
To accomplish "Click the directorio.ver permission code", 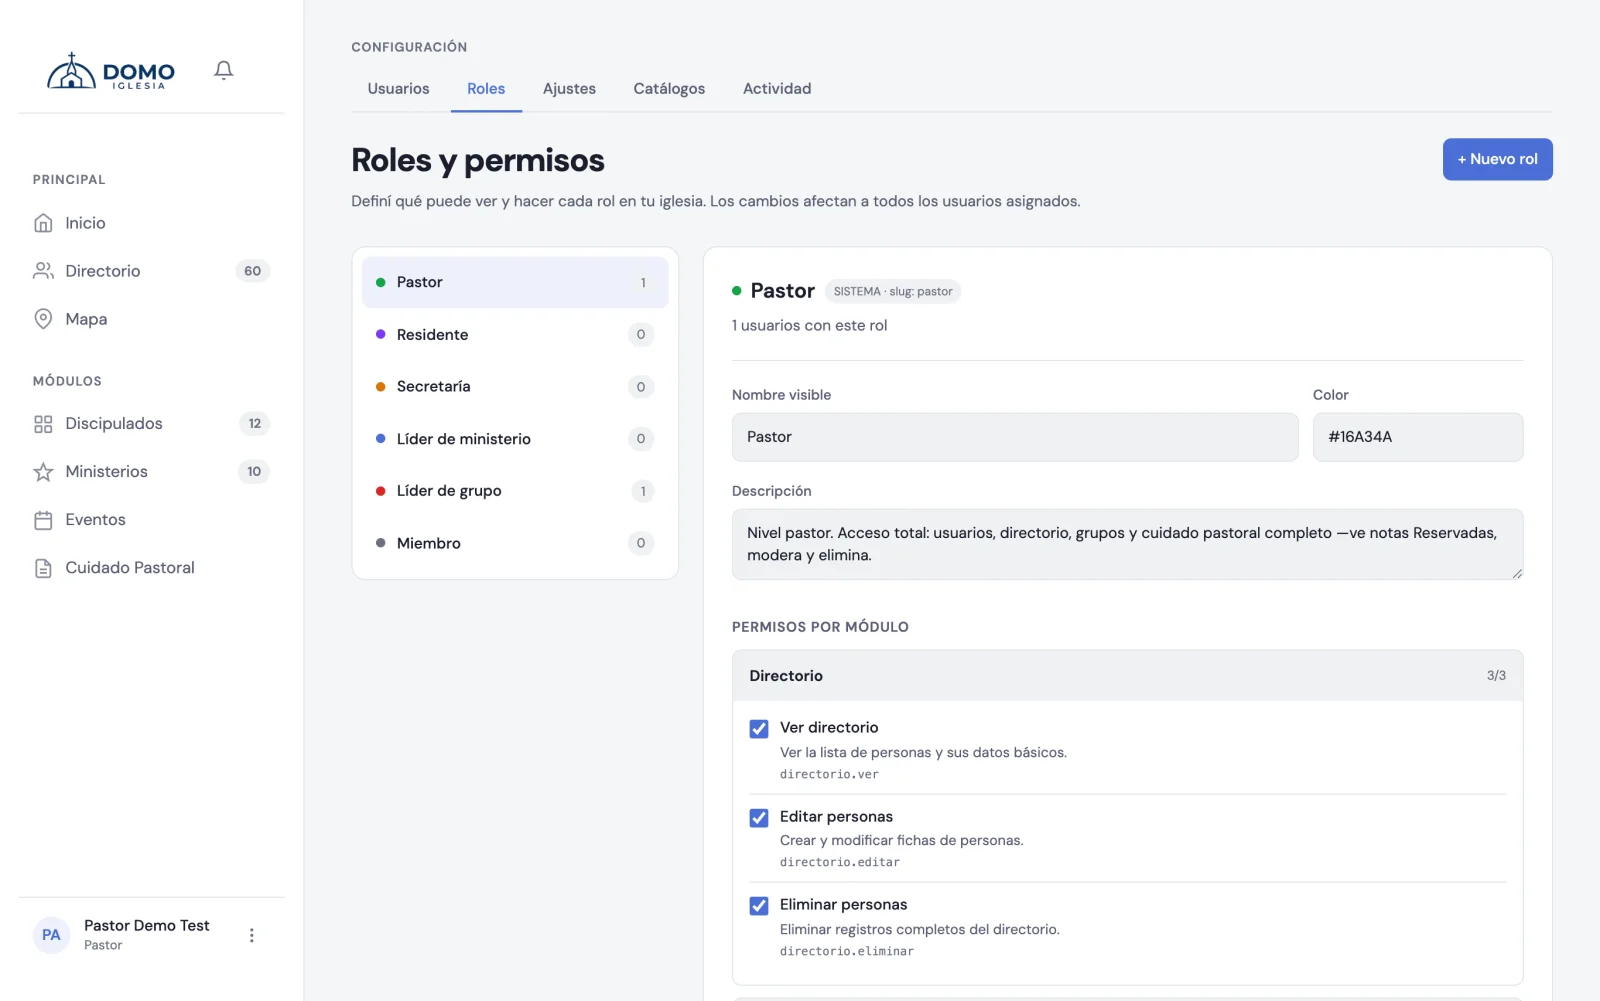I will [829, 774].
